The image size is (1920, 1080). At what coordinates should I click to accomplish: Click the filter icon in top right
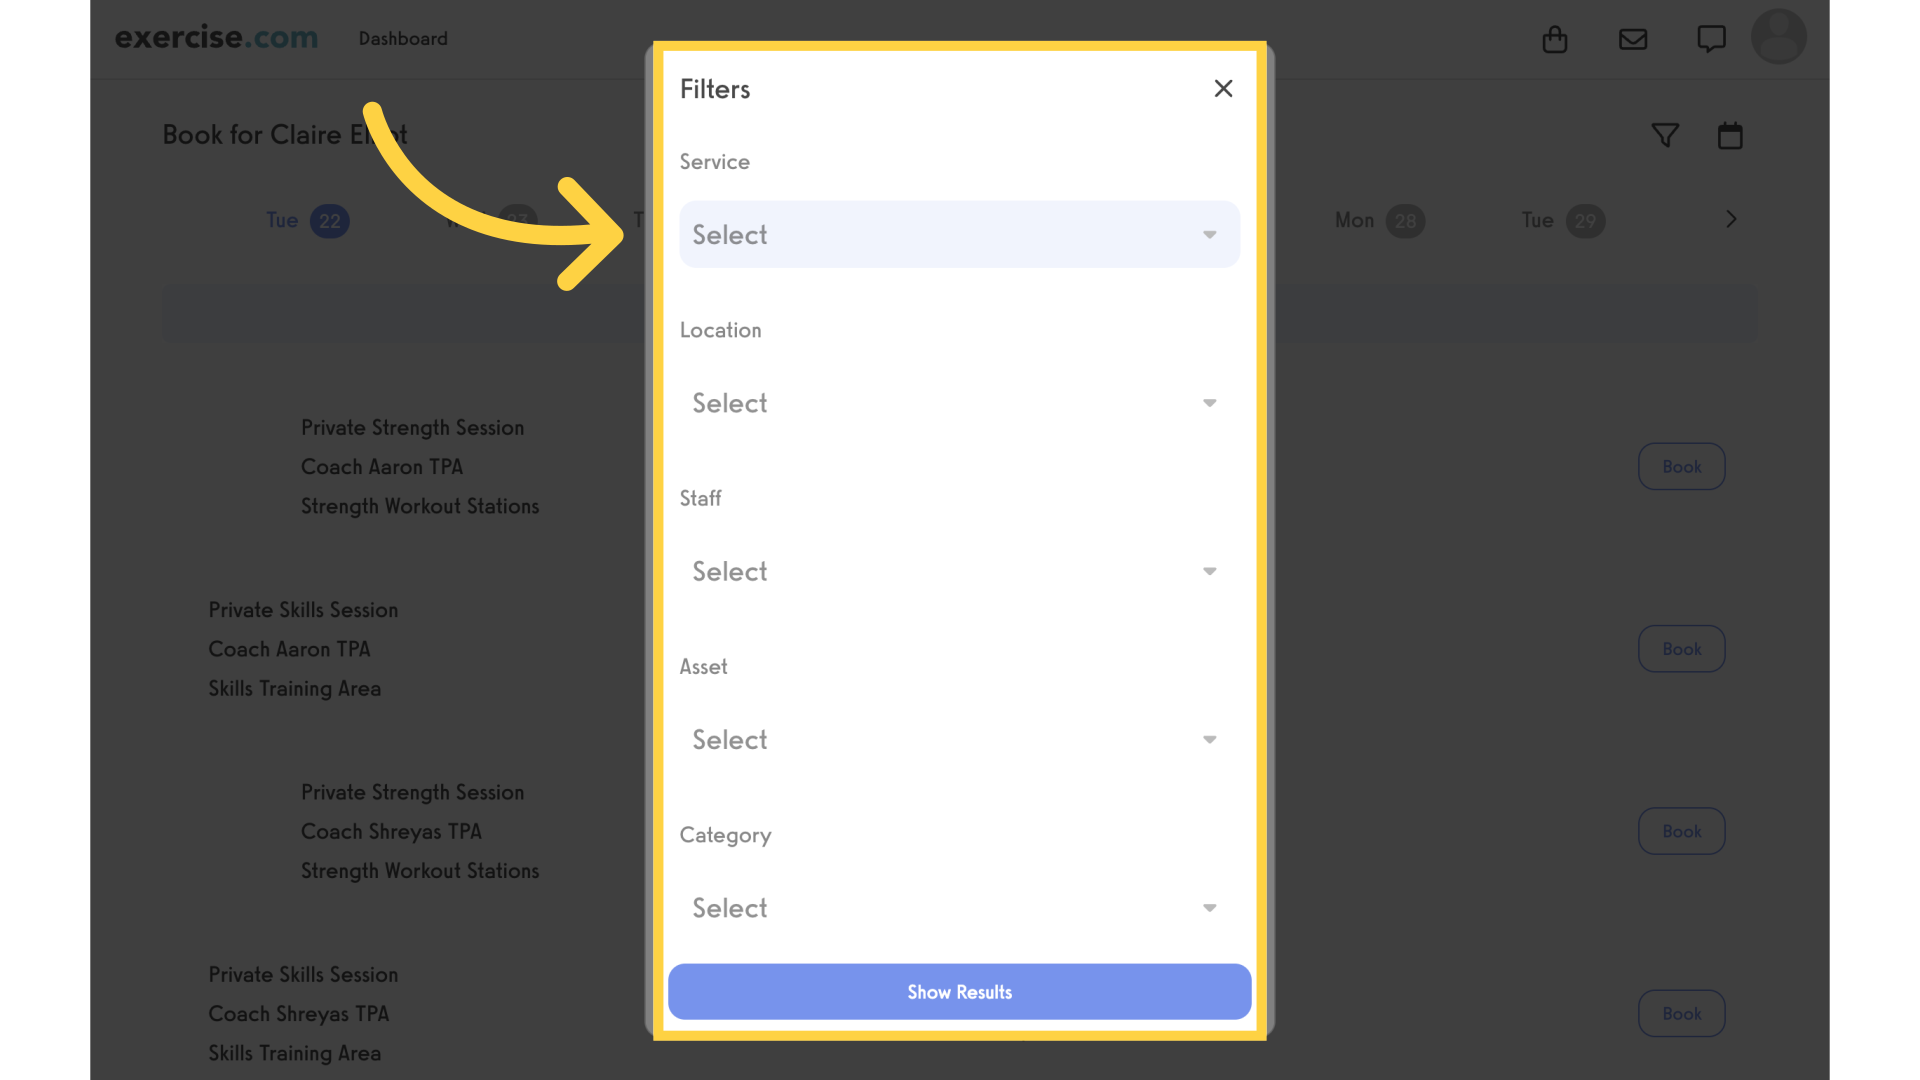pyautogui.click(x=1665, y=135)
